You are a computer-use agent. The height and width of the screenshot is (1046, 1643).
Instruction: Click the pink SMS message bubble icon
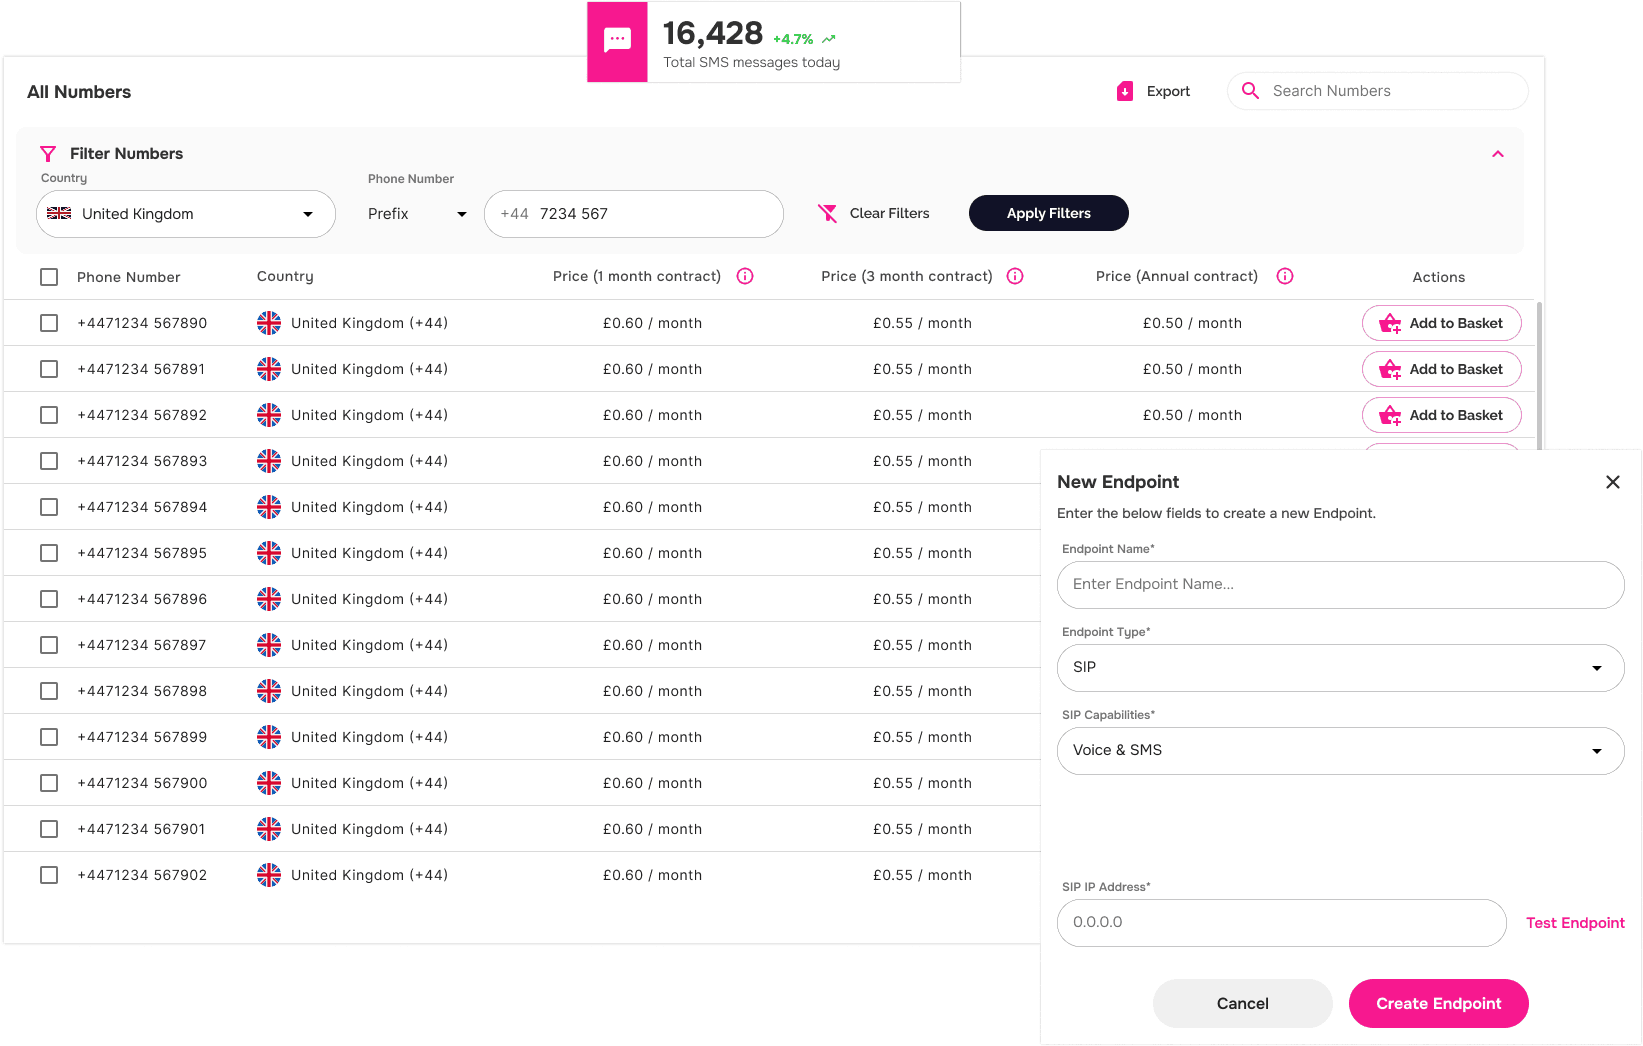coord(618,41)
